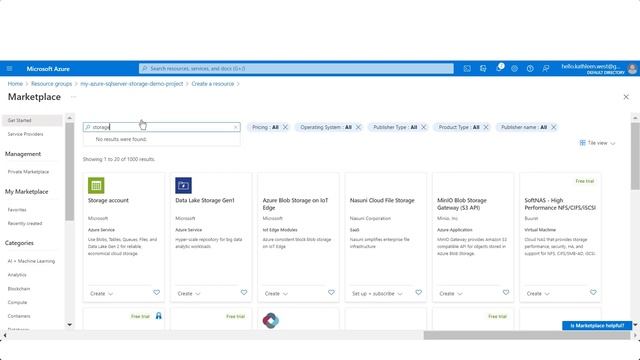Viewport: 640px width, 360px height.
Task: Remove the Product Type filter
Action: coord(486,127)
